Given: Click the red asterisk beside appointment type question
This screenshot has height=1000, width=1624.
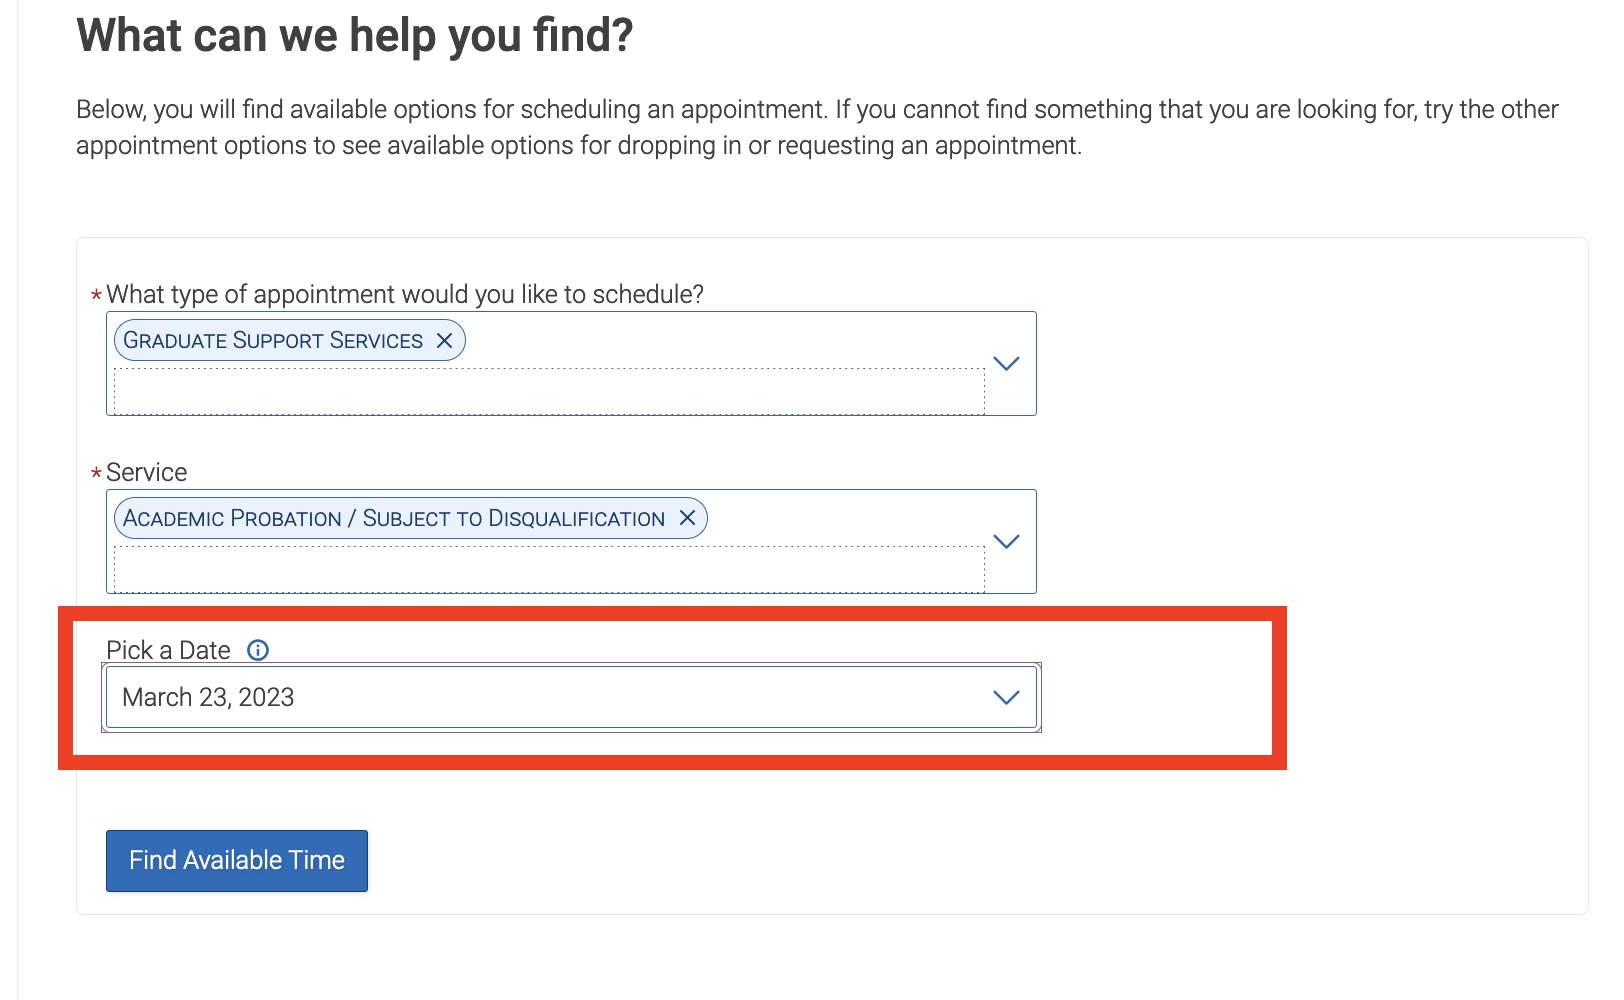Looking at the screenshot, I should [x=96, y=295].
